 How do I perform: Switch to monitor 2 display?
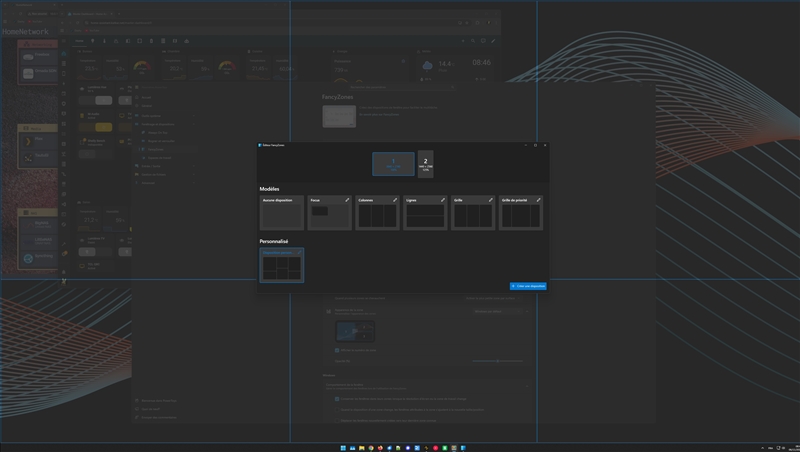point(425,164)
